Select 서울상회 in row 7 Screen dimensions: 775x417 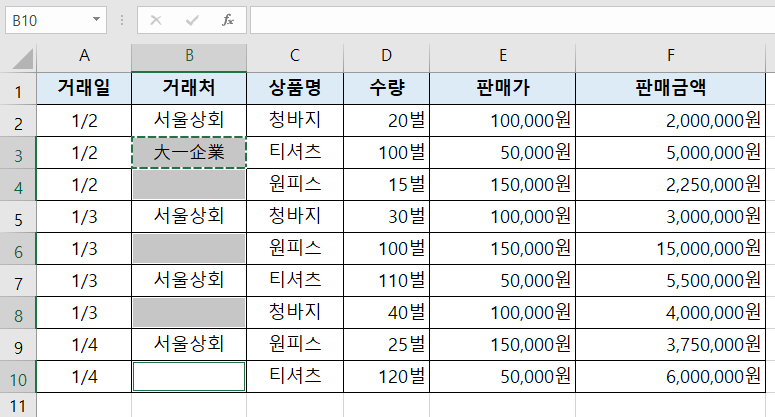189,281
